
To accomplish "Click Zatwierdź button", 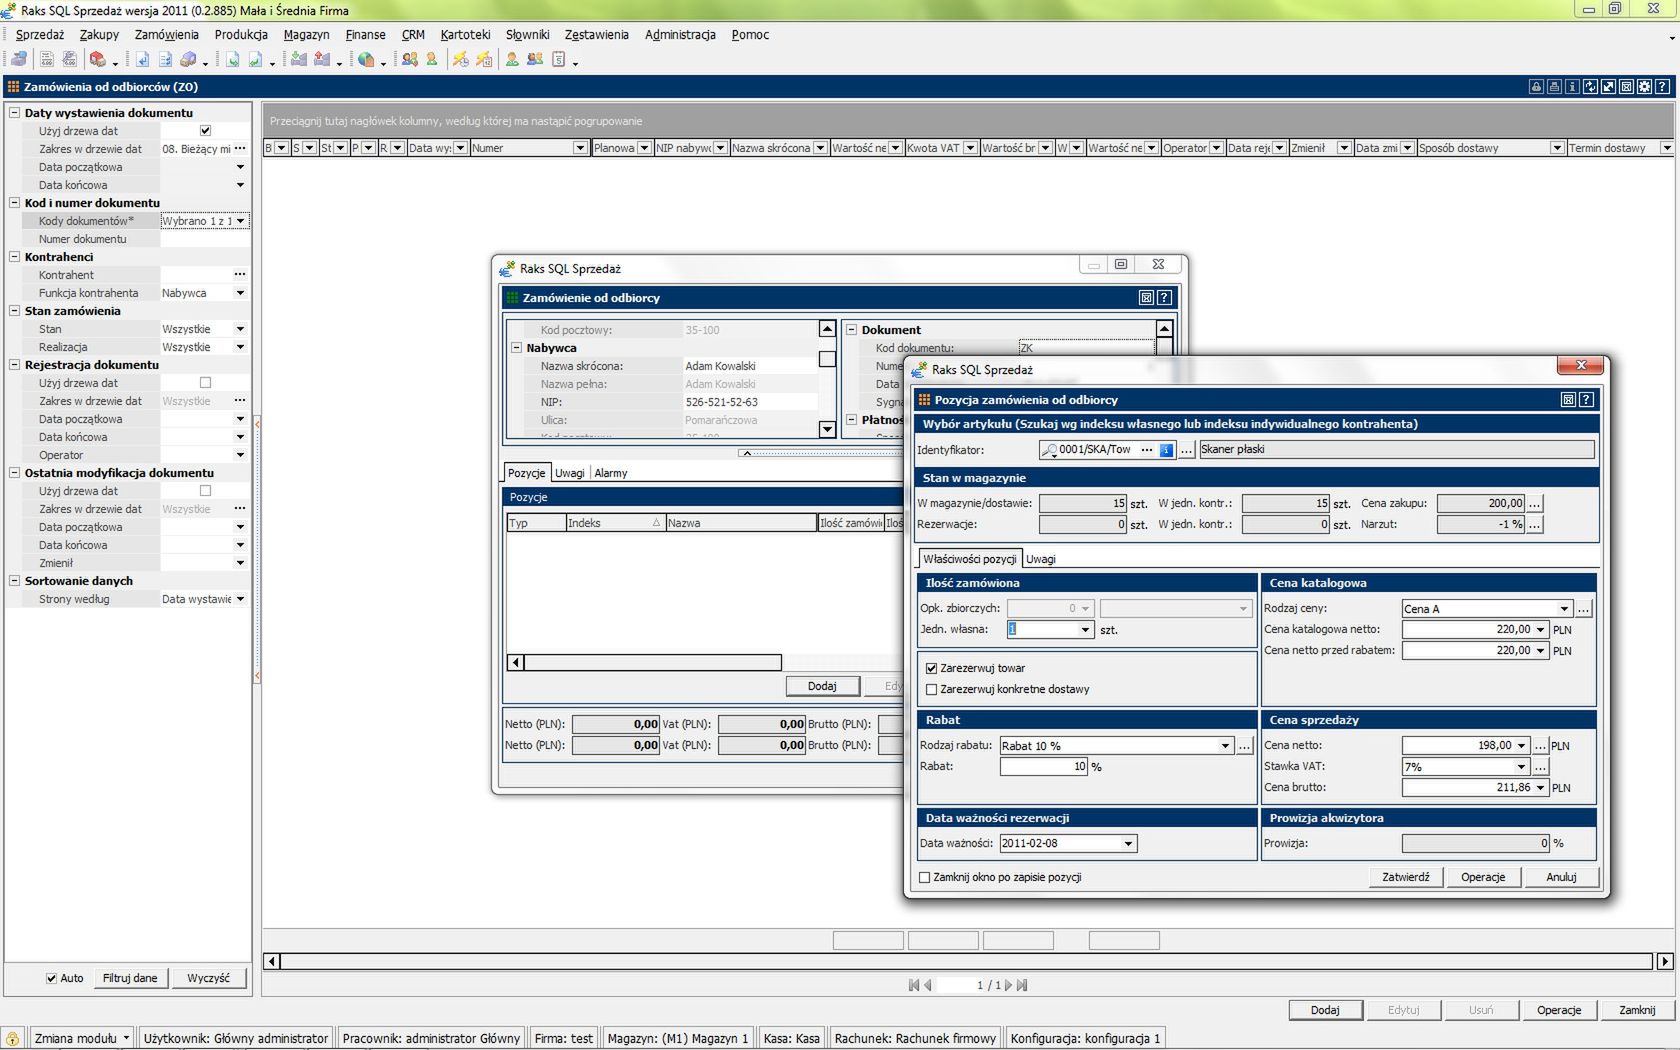I will (x=1406, y=877).
